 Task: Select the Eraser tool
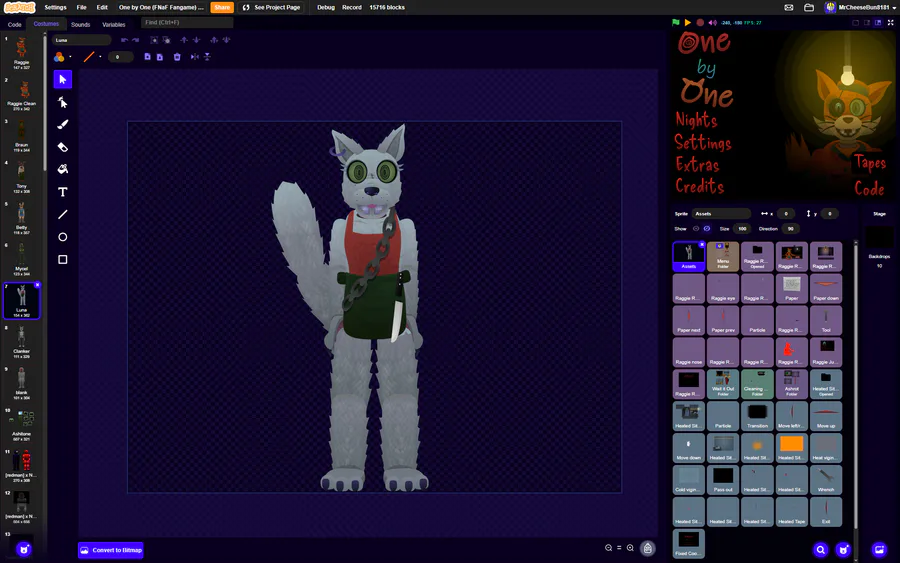pos(63,147)
